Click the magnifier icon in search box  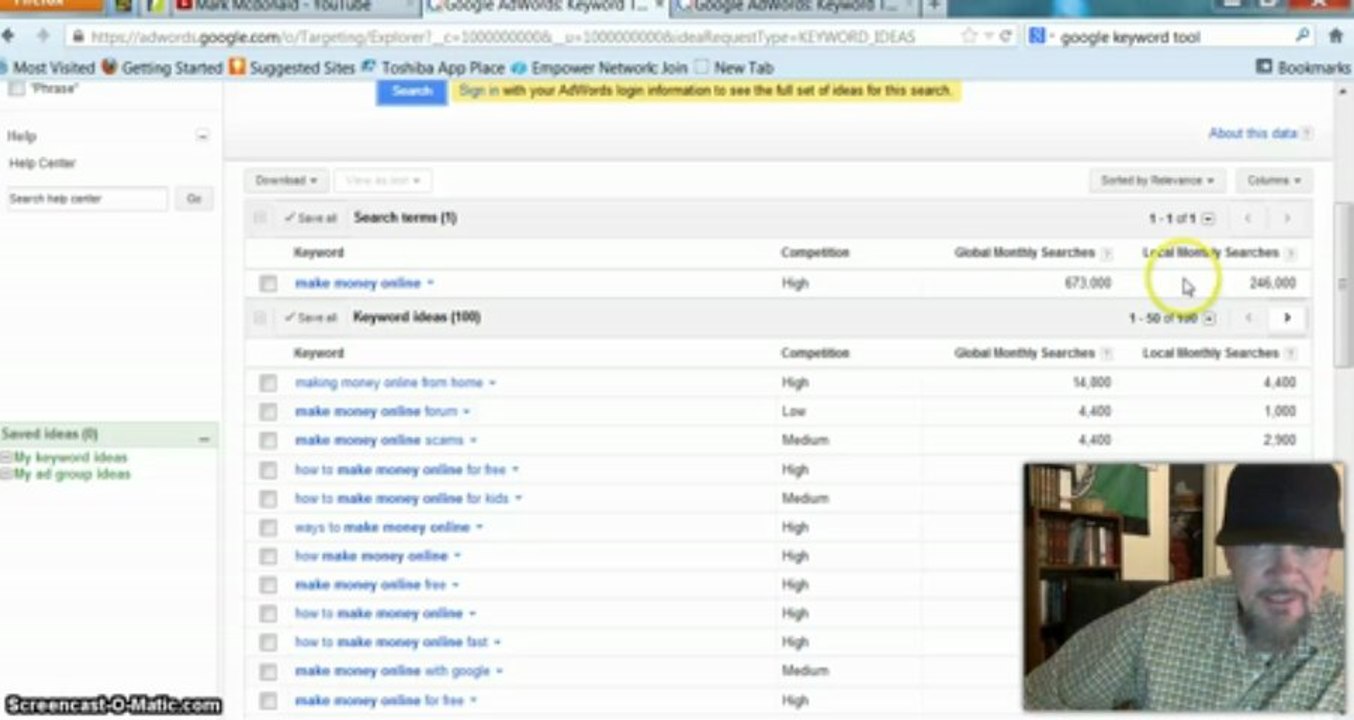(x=1302, y=36)
